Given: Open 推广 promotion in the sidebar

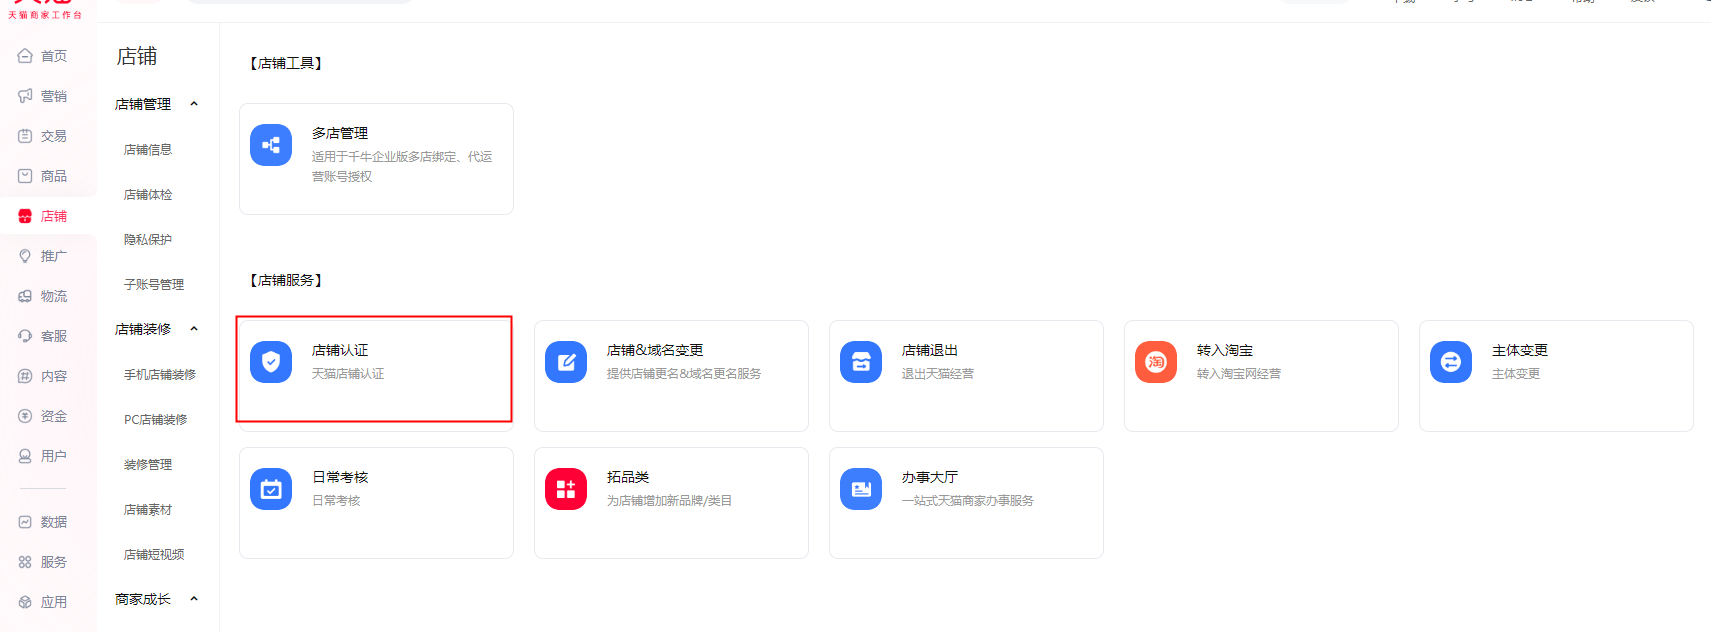Looking at the screenshot, I should (x=43, y=256).
